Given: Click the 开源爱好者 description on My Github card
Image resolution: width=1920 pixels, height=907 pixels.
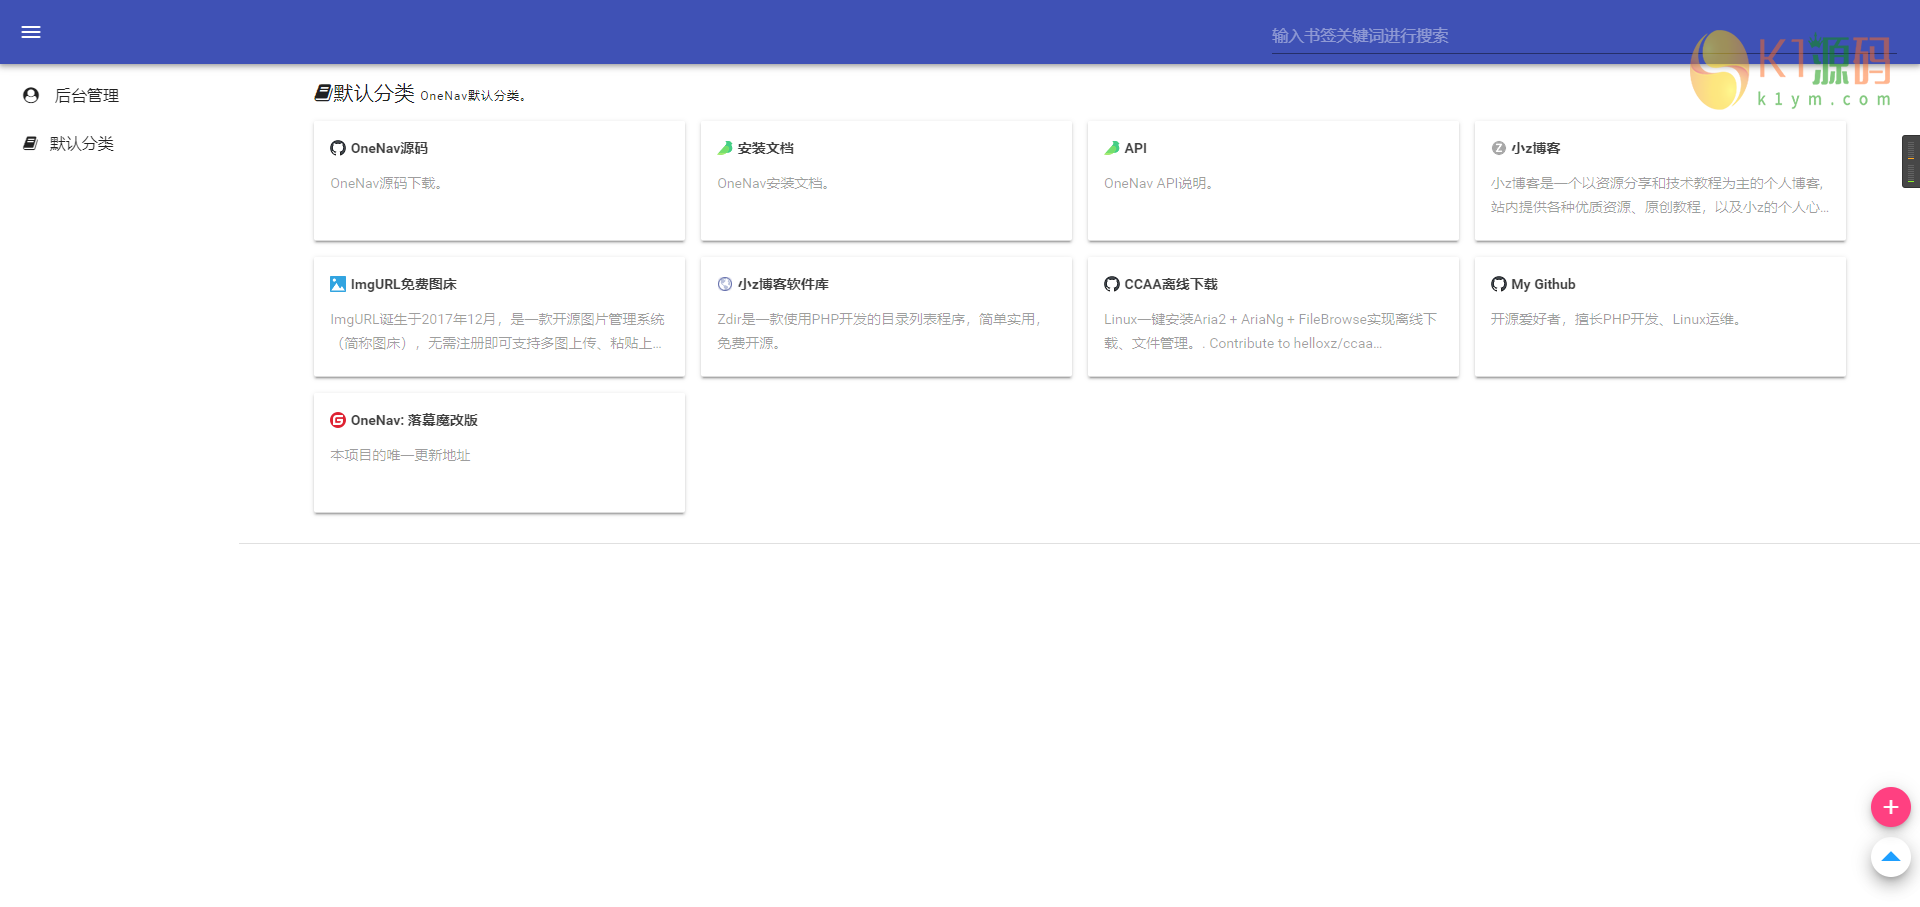Looking at the screenshot, I should 1617,319.
